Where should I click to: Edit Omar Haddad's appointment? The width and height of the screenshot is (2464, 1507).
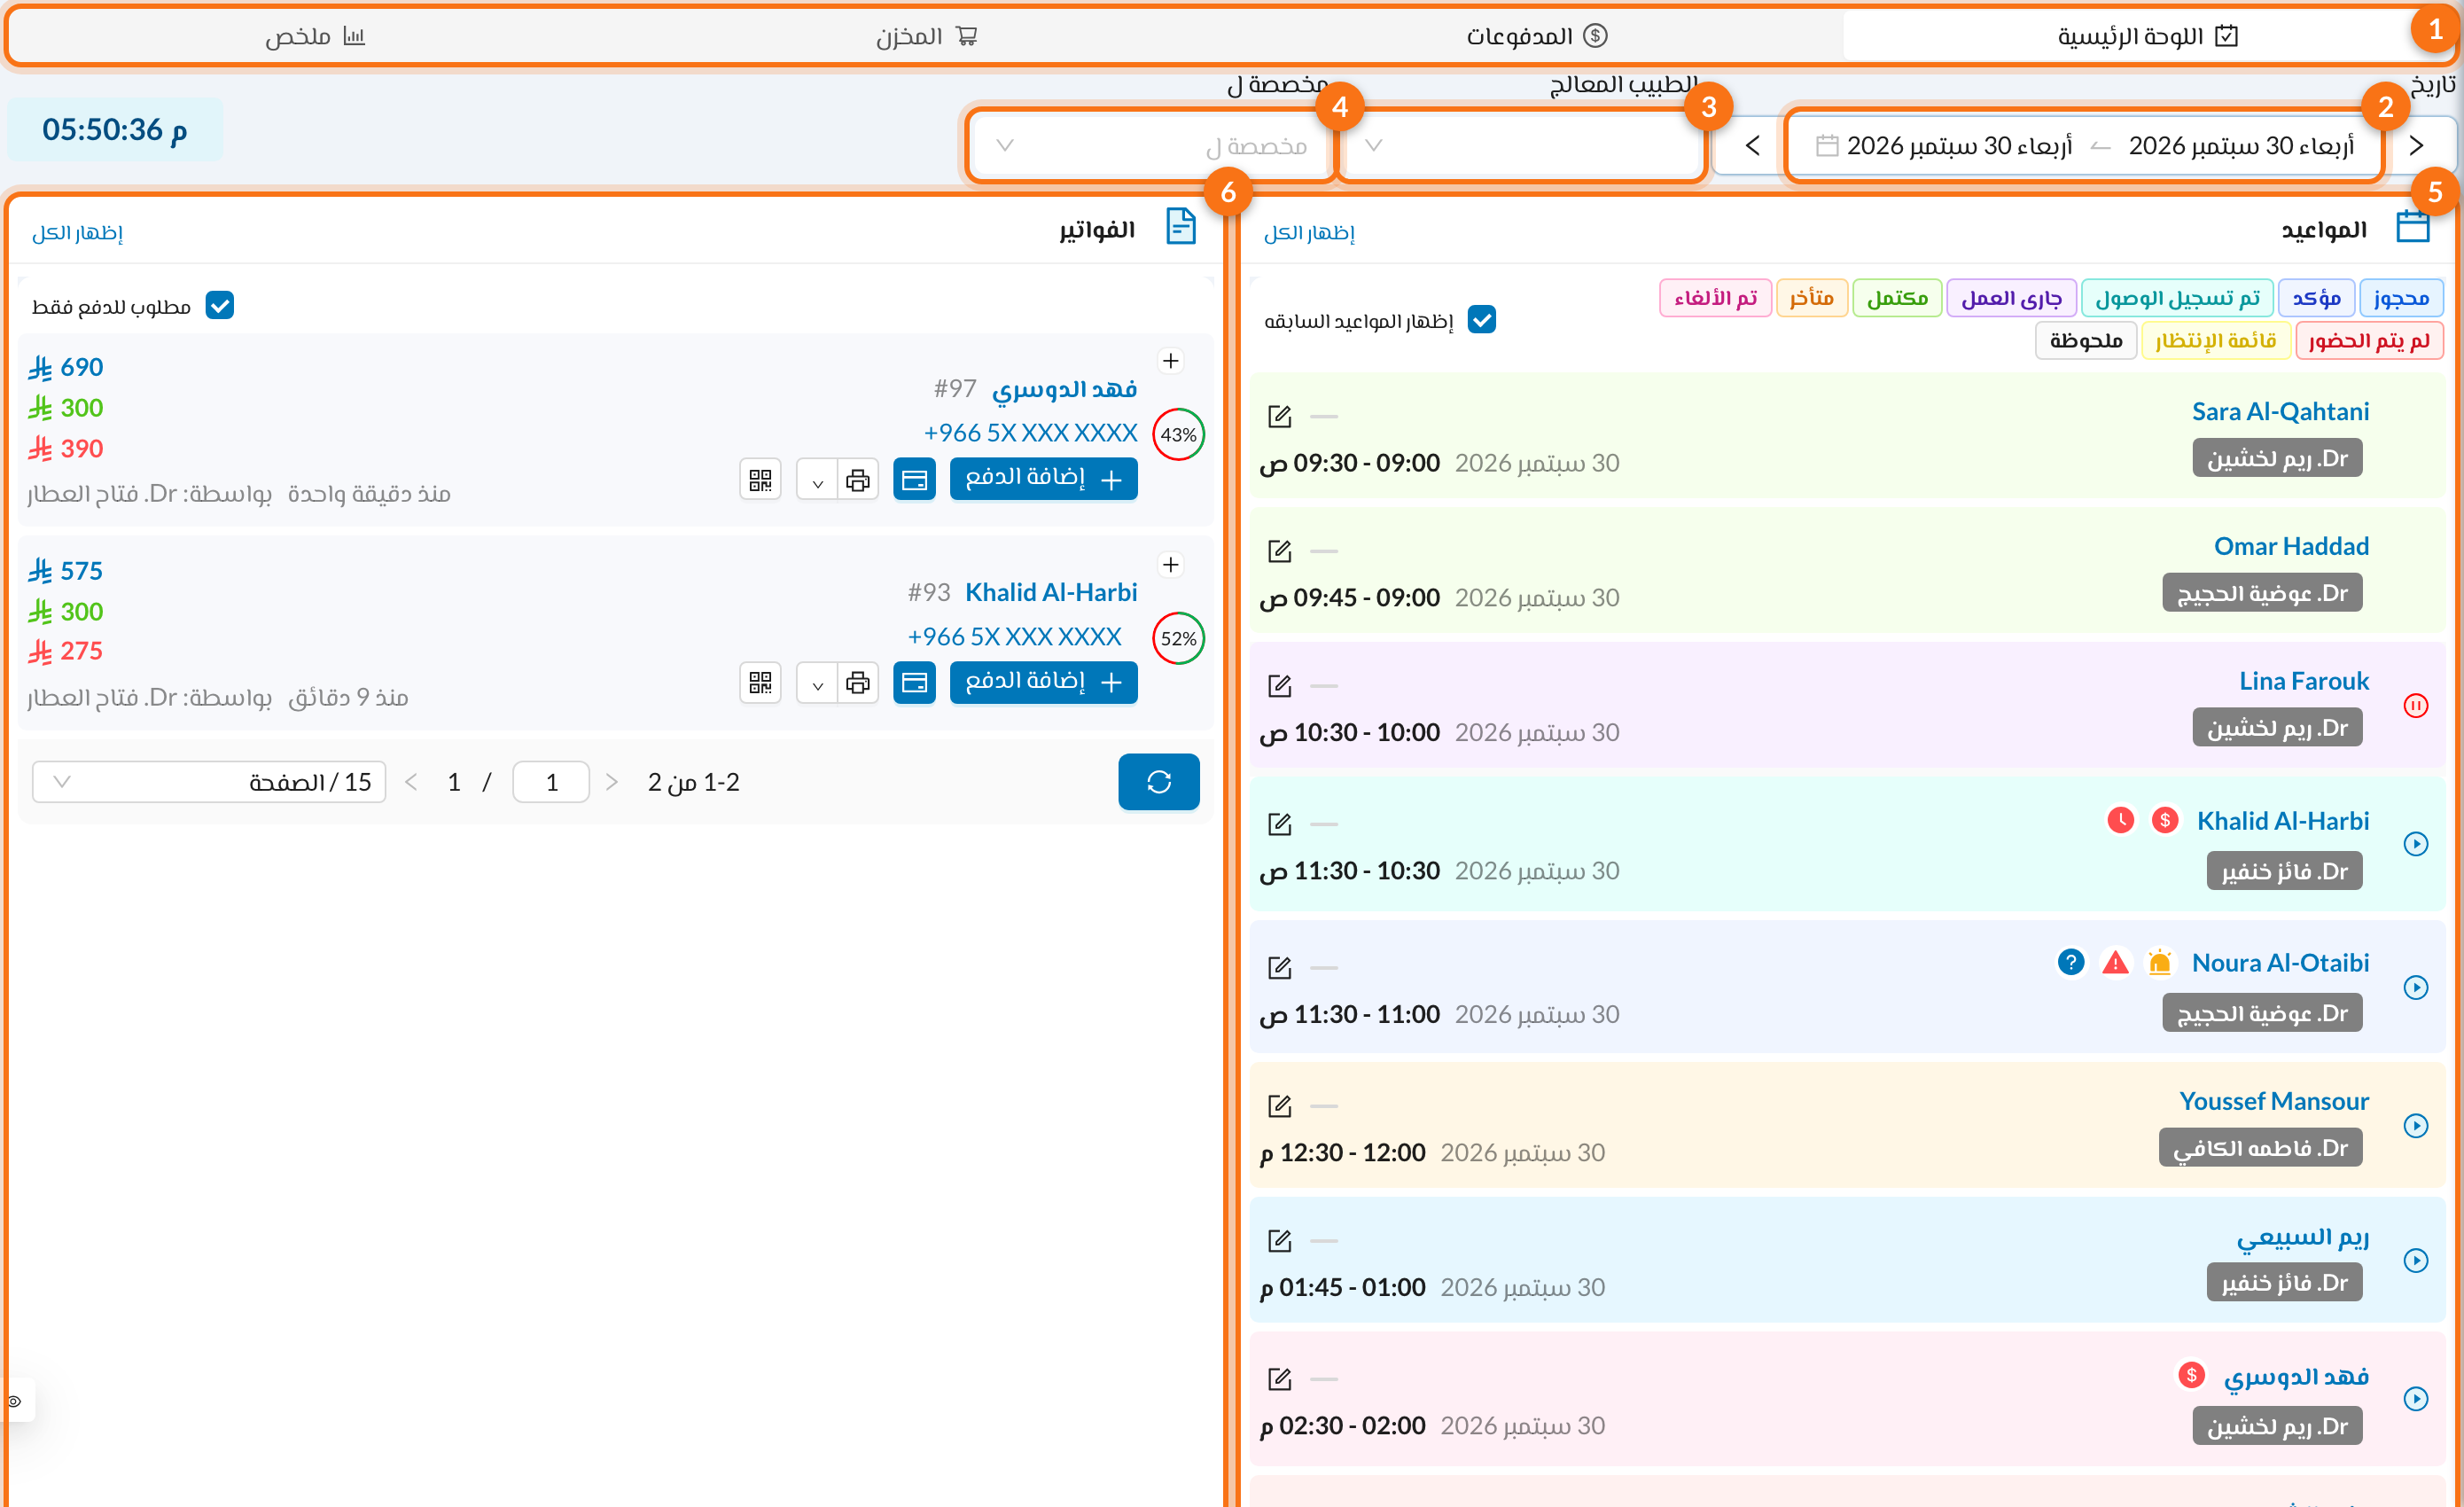click(x=1280, y=551)
